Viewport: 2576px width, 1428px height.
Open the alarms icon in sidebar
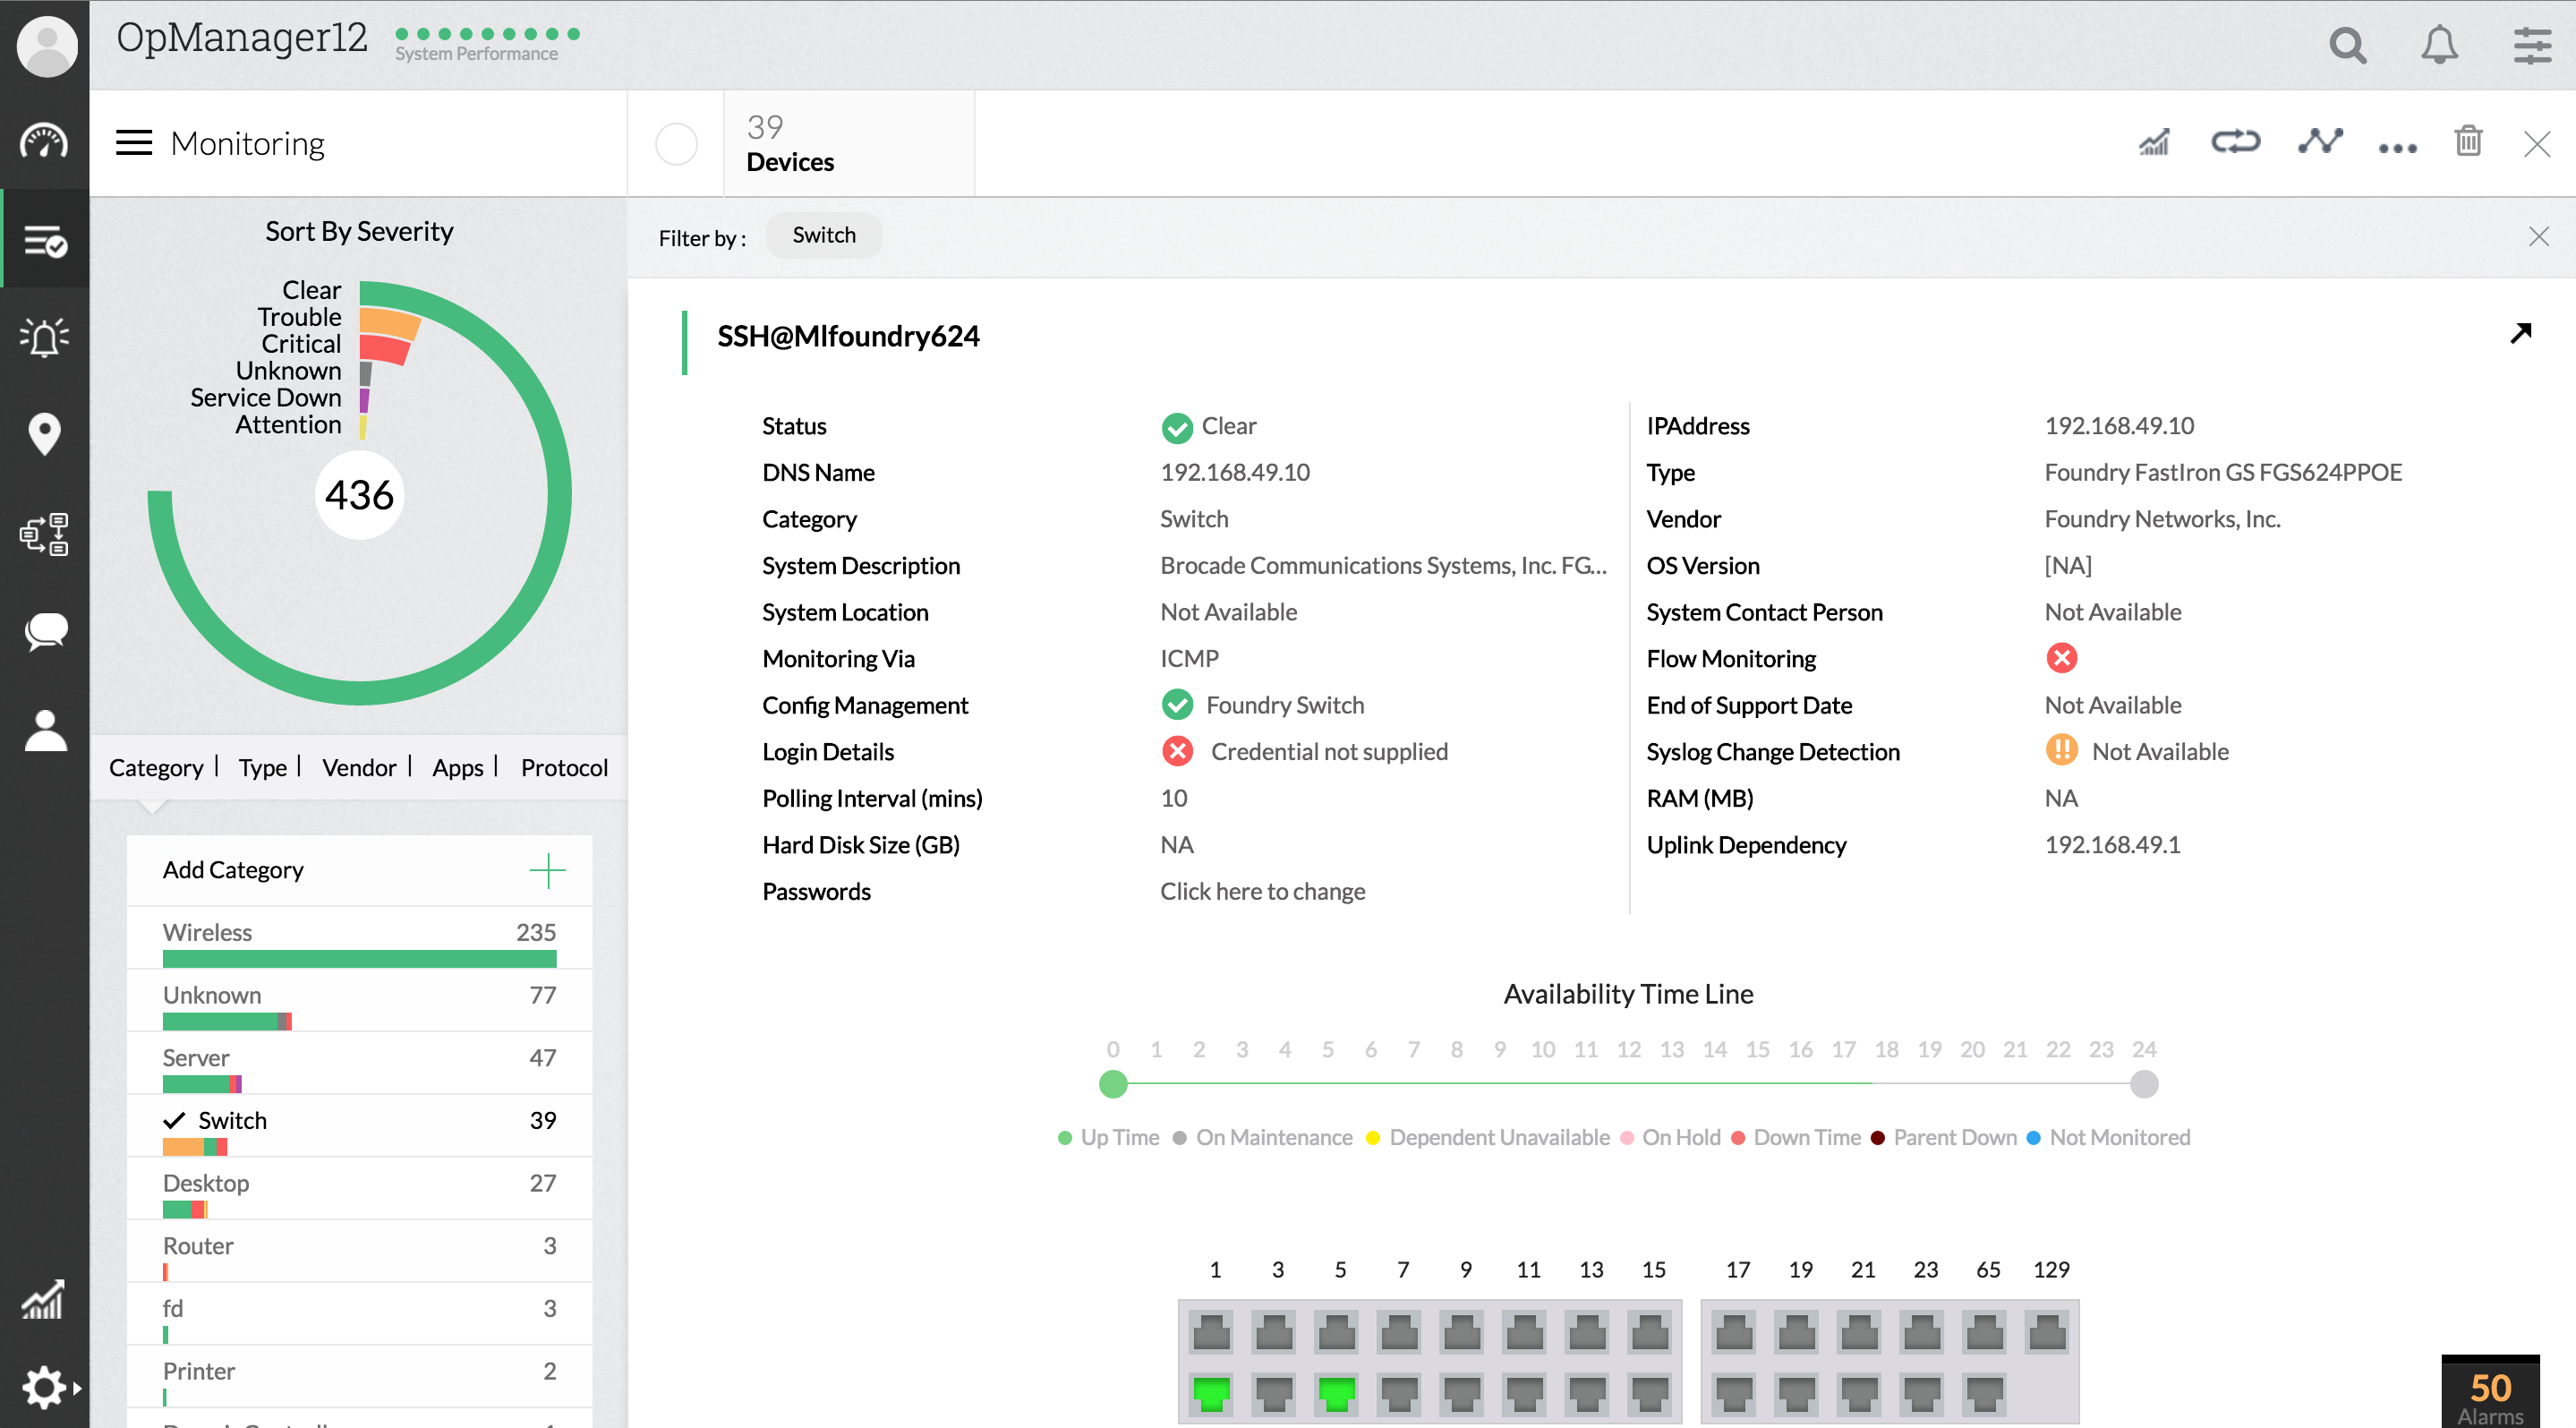(x=44, y=338)
